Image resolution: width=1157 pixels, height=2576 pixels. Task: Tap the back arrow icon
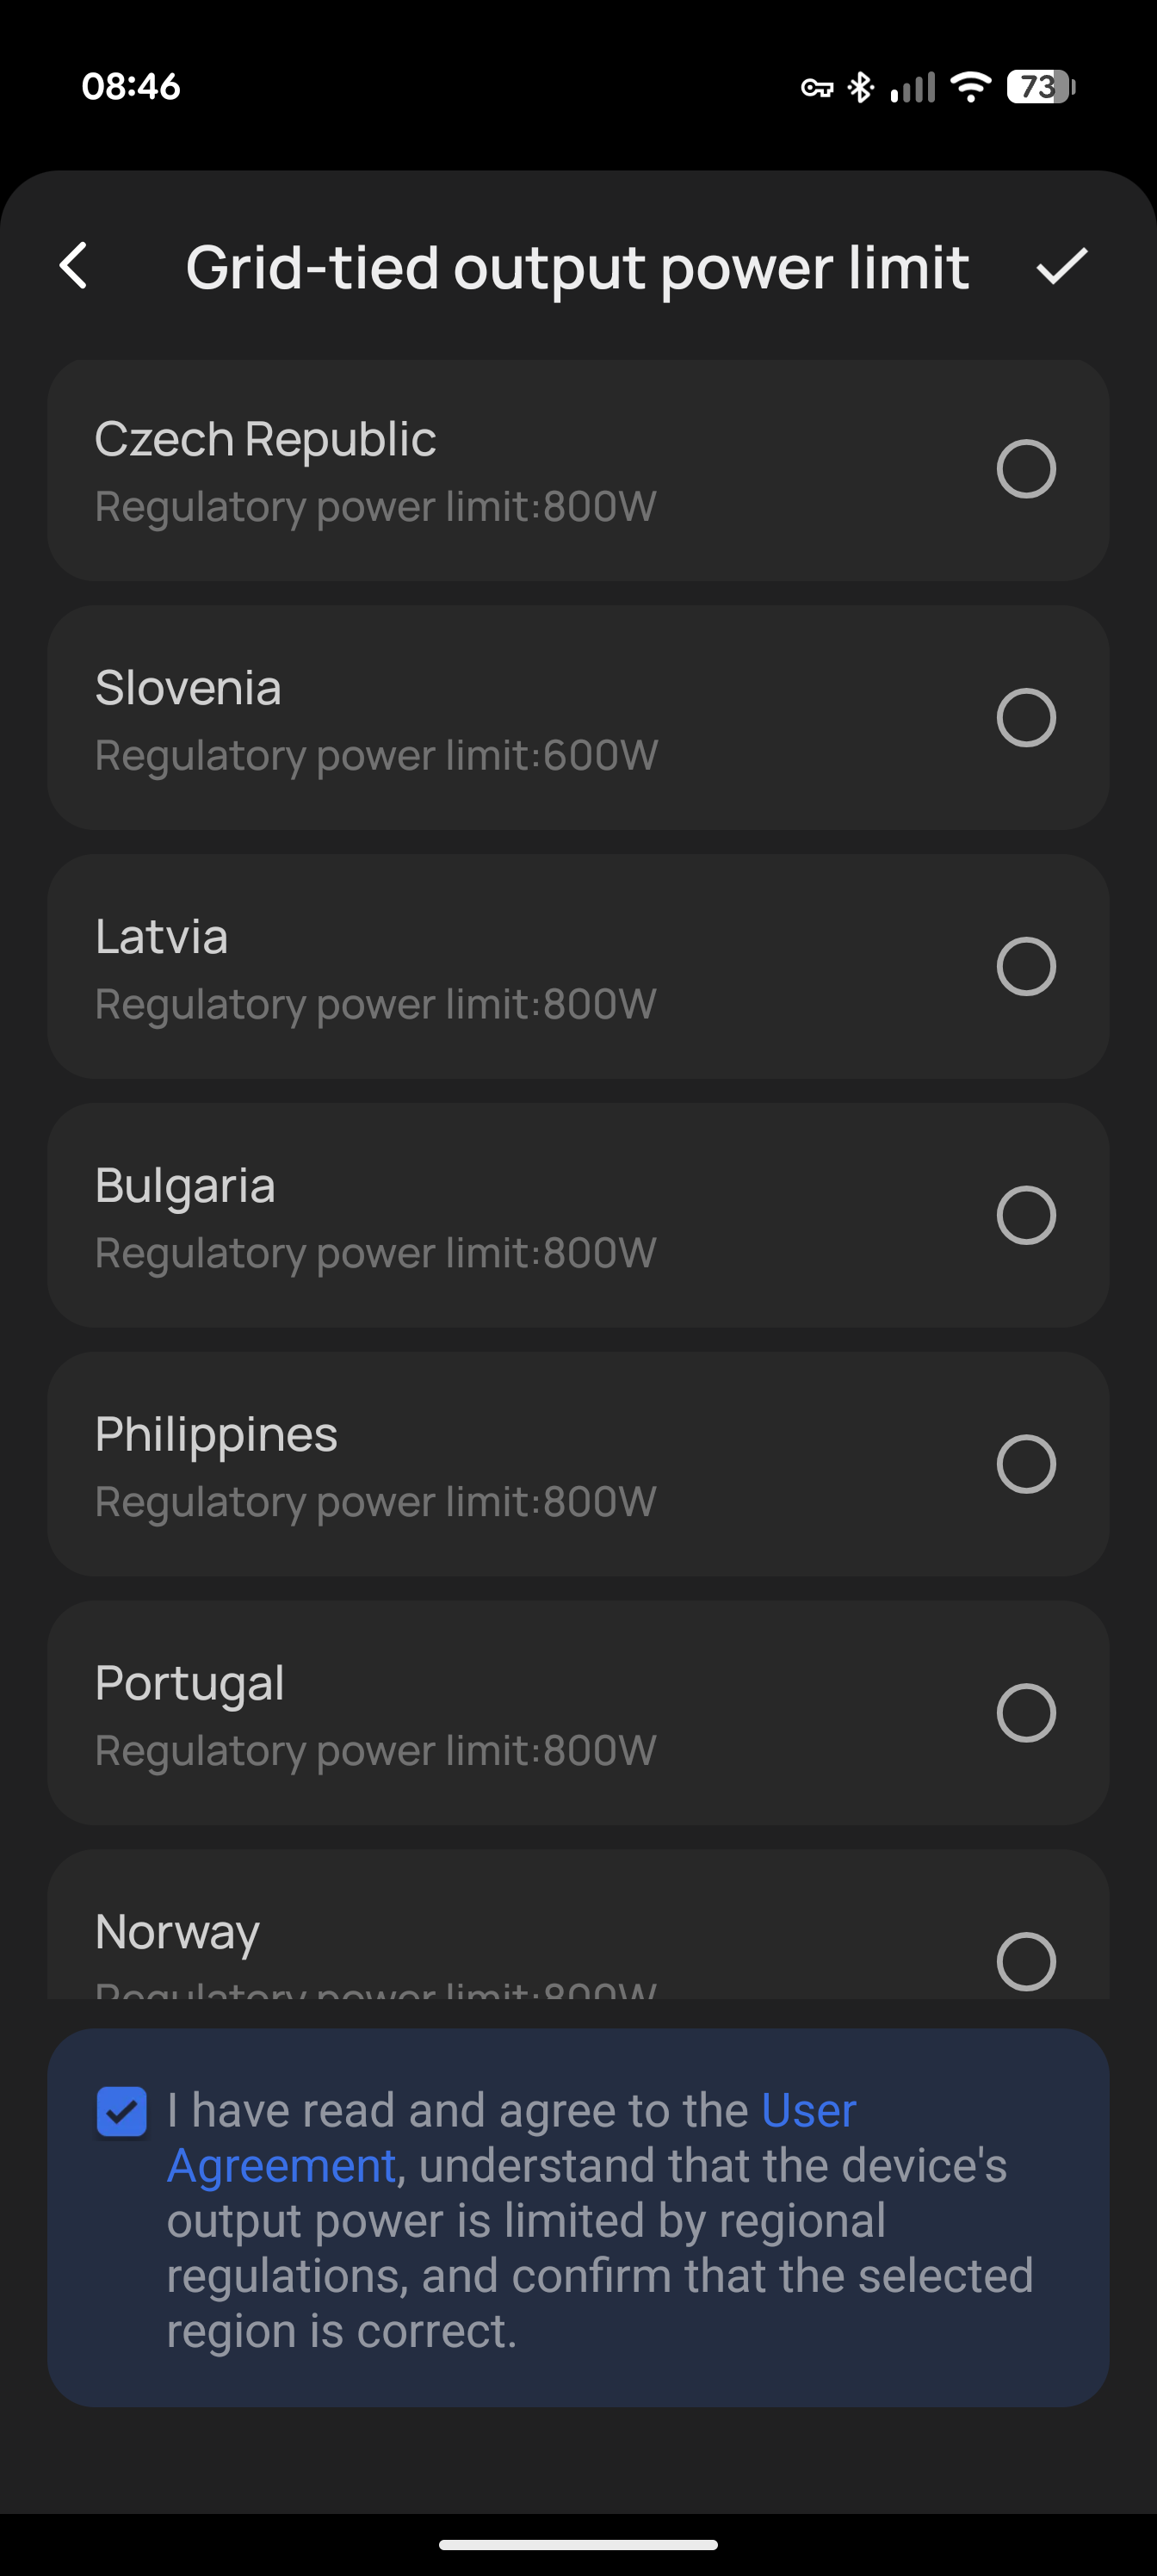74,266
